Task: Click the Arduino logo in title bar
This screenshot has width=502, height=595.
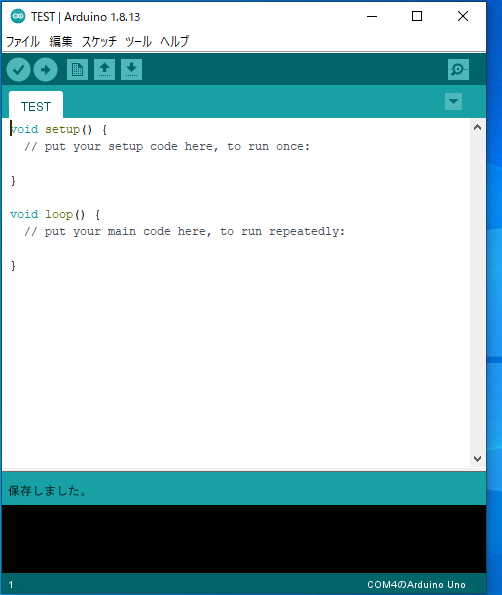Action: tap(18, 16)
